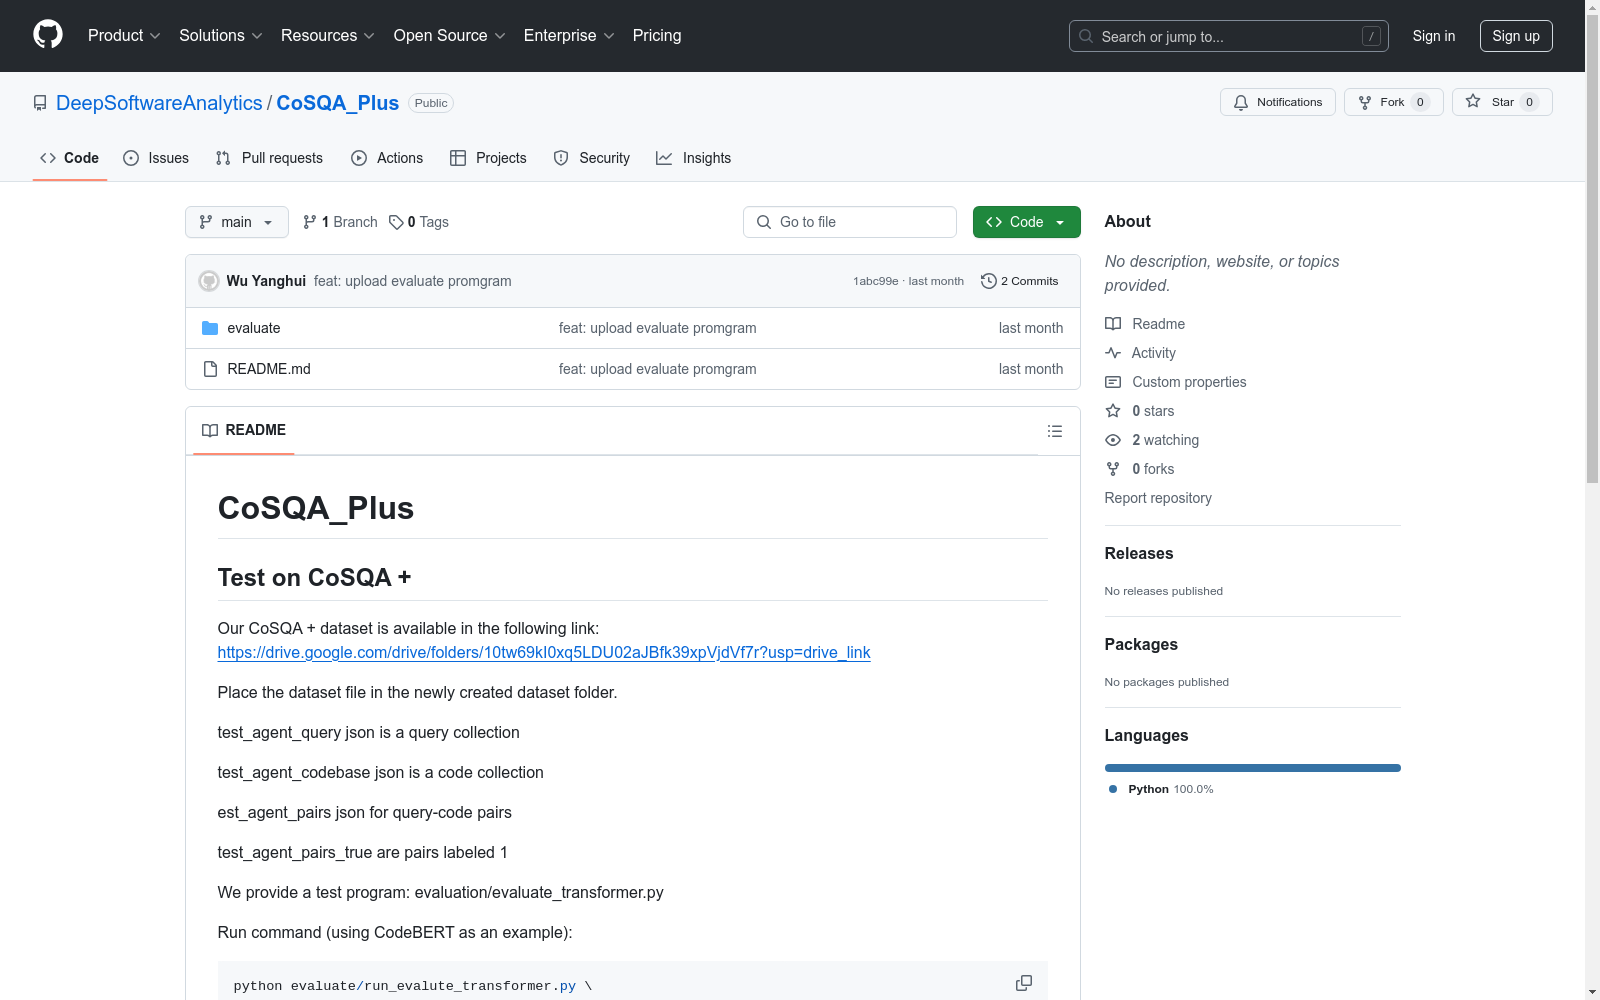Click the Security shield icon
This screenshot has height=1000, width=1600.
(561, 158)
